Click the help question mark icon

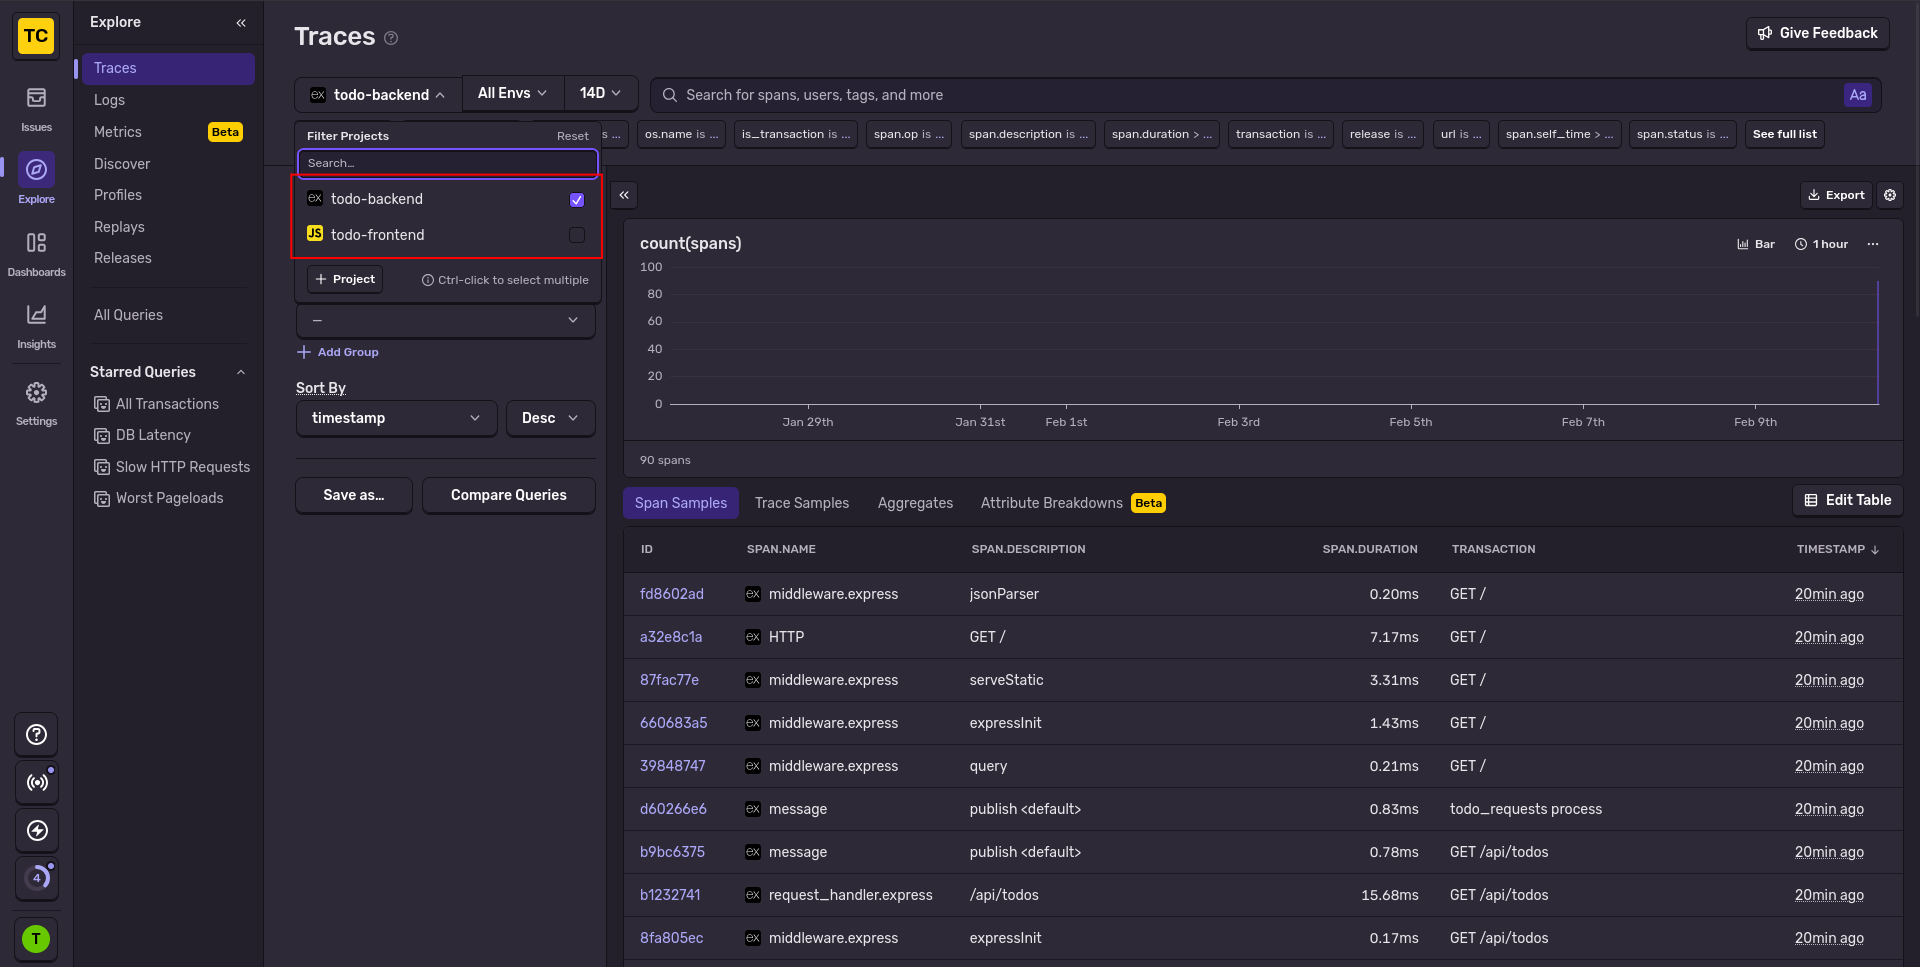36,735
